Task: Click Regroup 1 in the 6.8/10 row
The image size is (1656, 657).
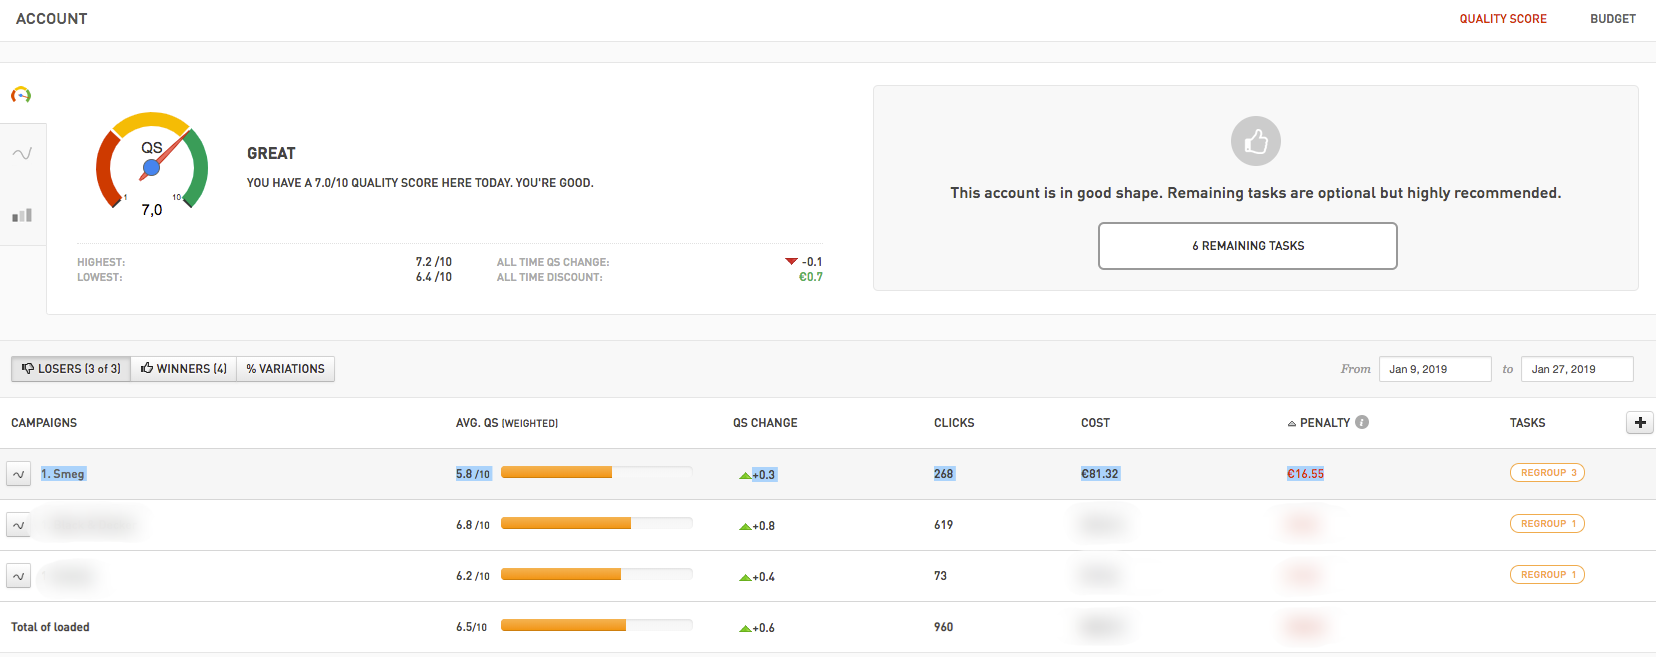Action: click(1547, 524)
